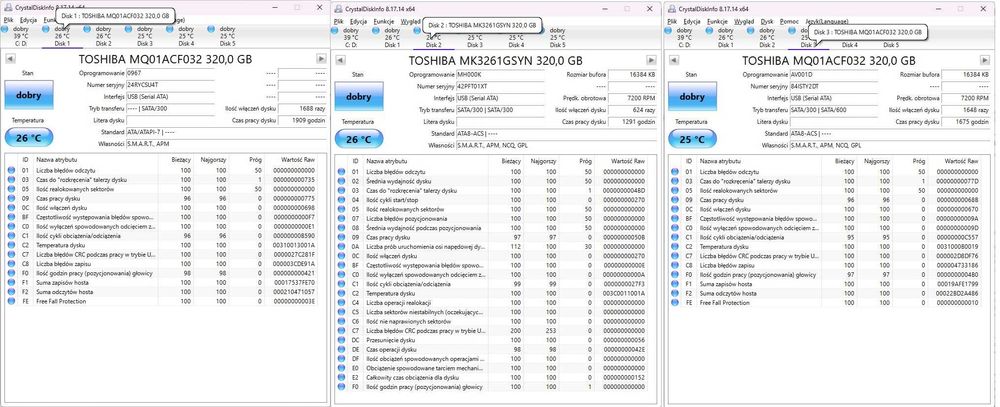Click Pręd. obrotowa field in right window
This screenshot has width=1000, height=407.
point(967,98)
